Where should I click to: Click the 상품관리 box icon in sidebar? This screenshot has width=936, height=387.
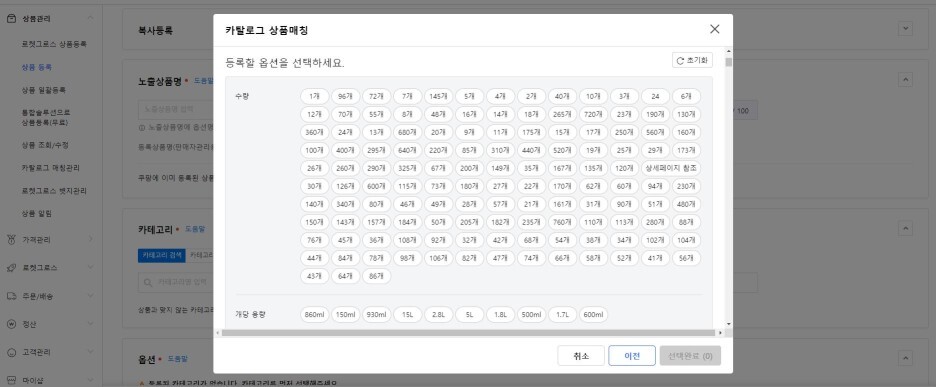[11, 19]
